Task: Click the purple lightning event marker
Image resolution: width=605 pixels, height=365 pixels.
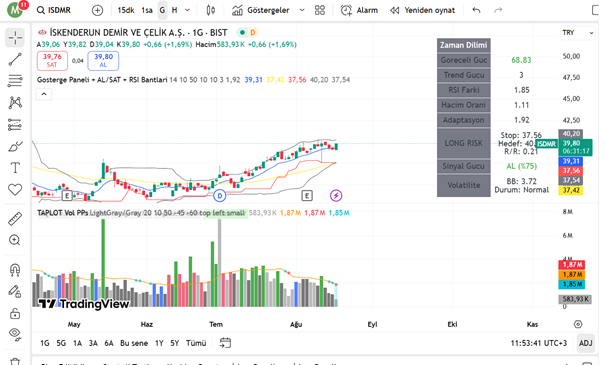Action: click(336, 196)
